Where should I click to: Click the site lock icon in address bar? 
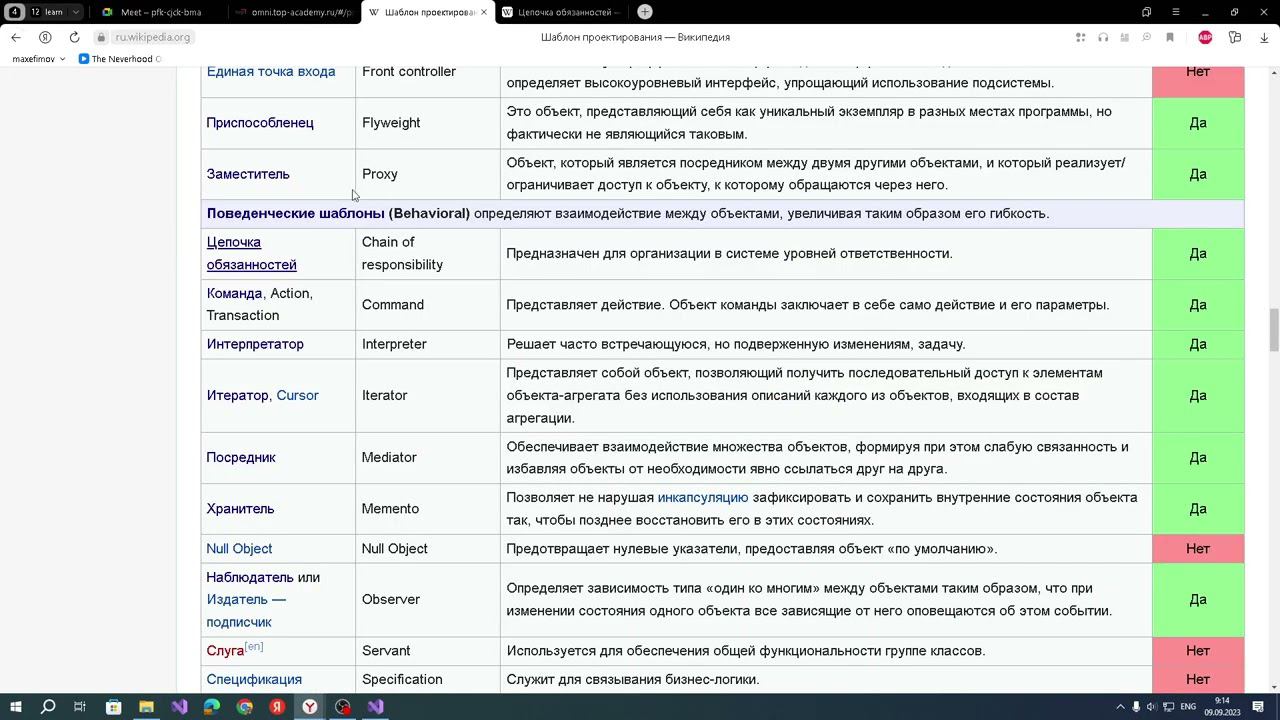[x=100, y=37]
